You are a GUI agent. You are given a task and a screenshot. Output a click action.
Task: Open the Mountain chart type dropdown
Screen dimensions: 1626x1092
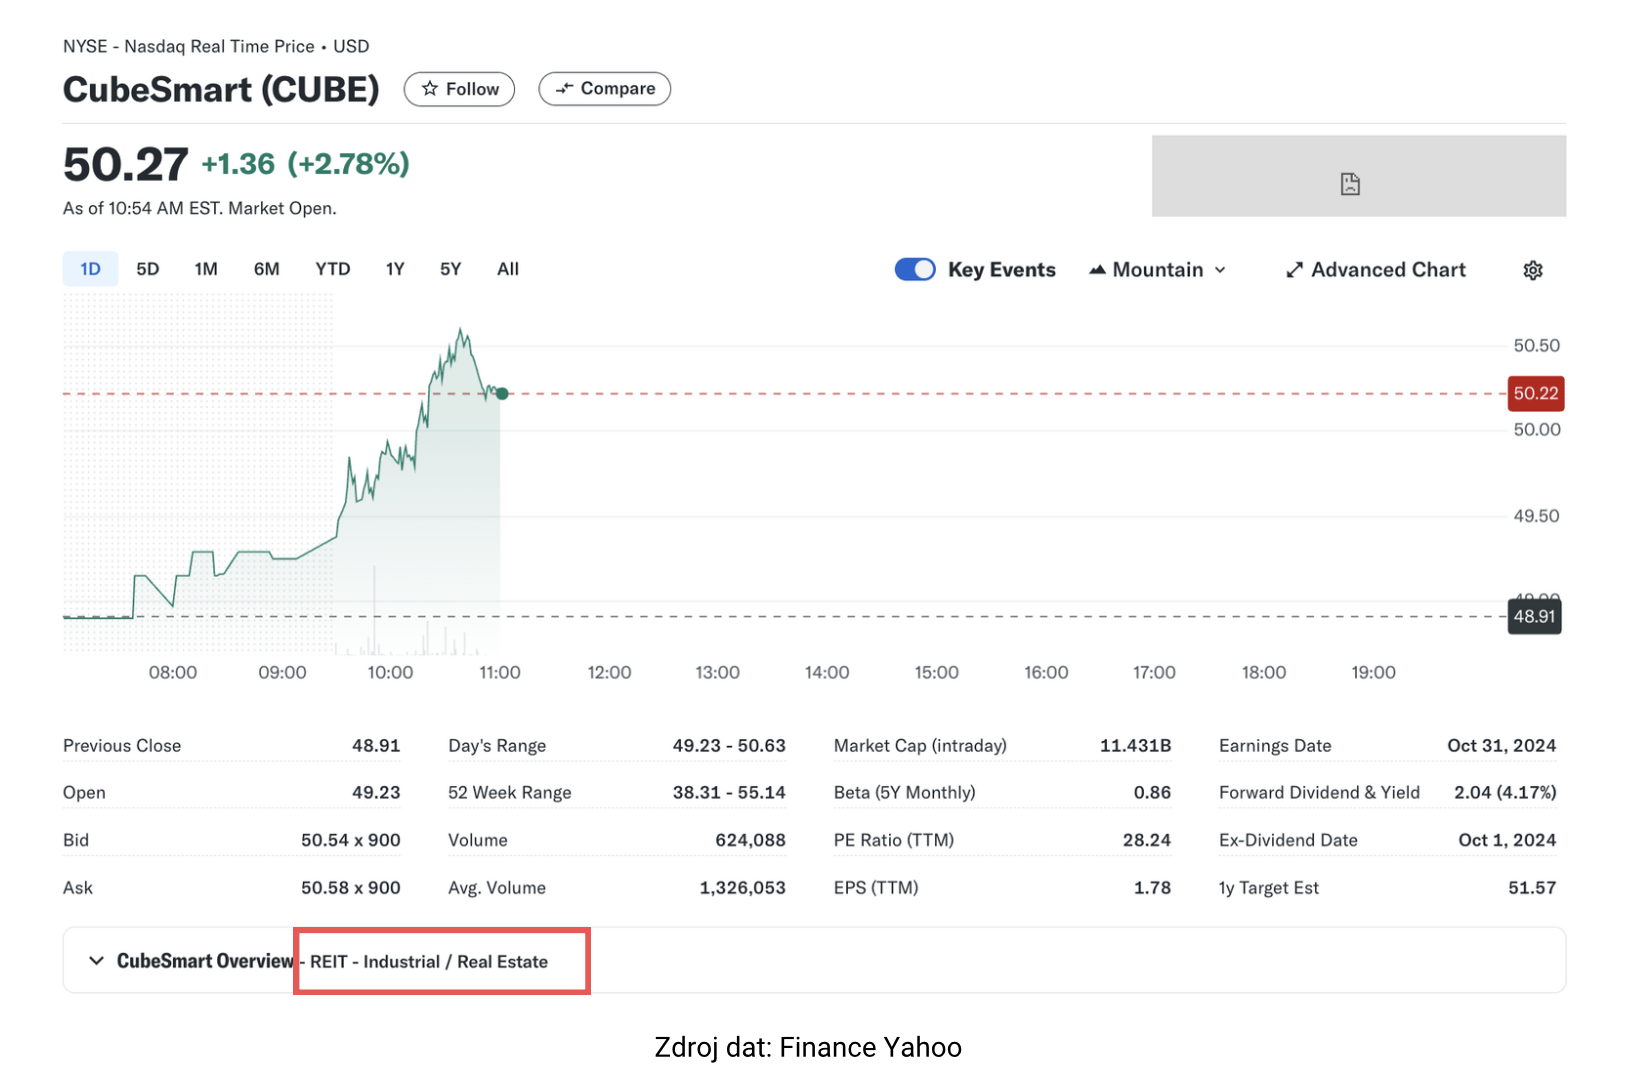point(1157,270)
